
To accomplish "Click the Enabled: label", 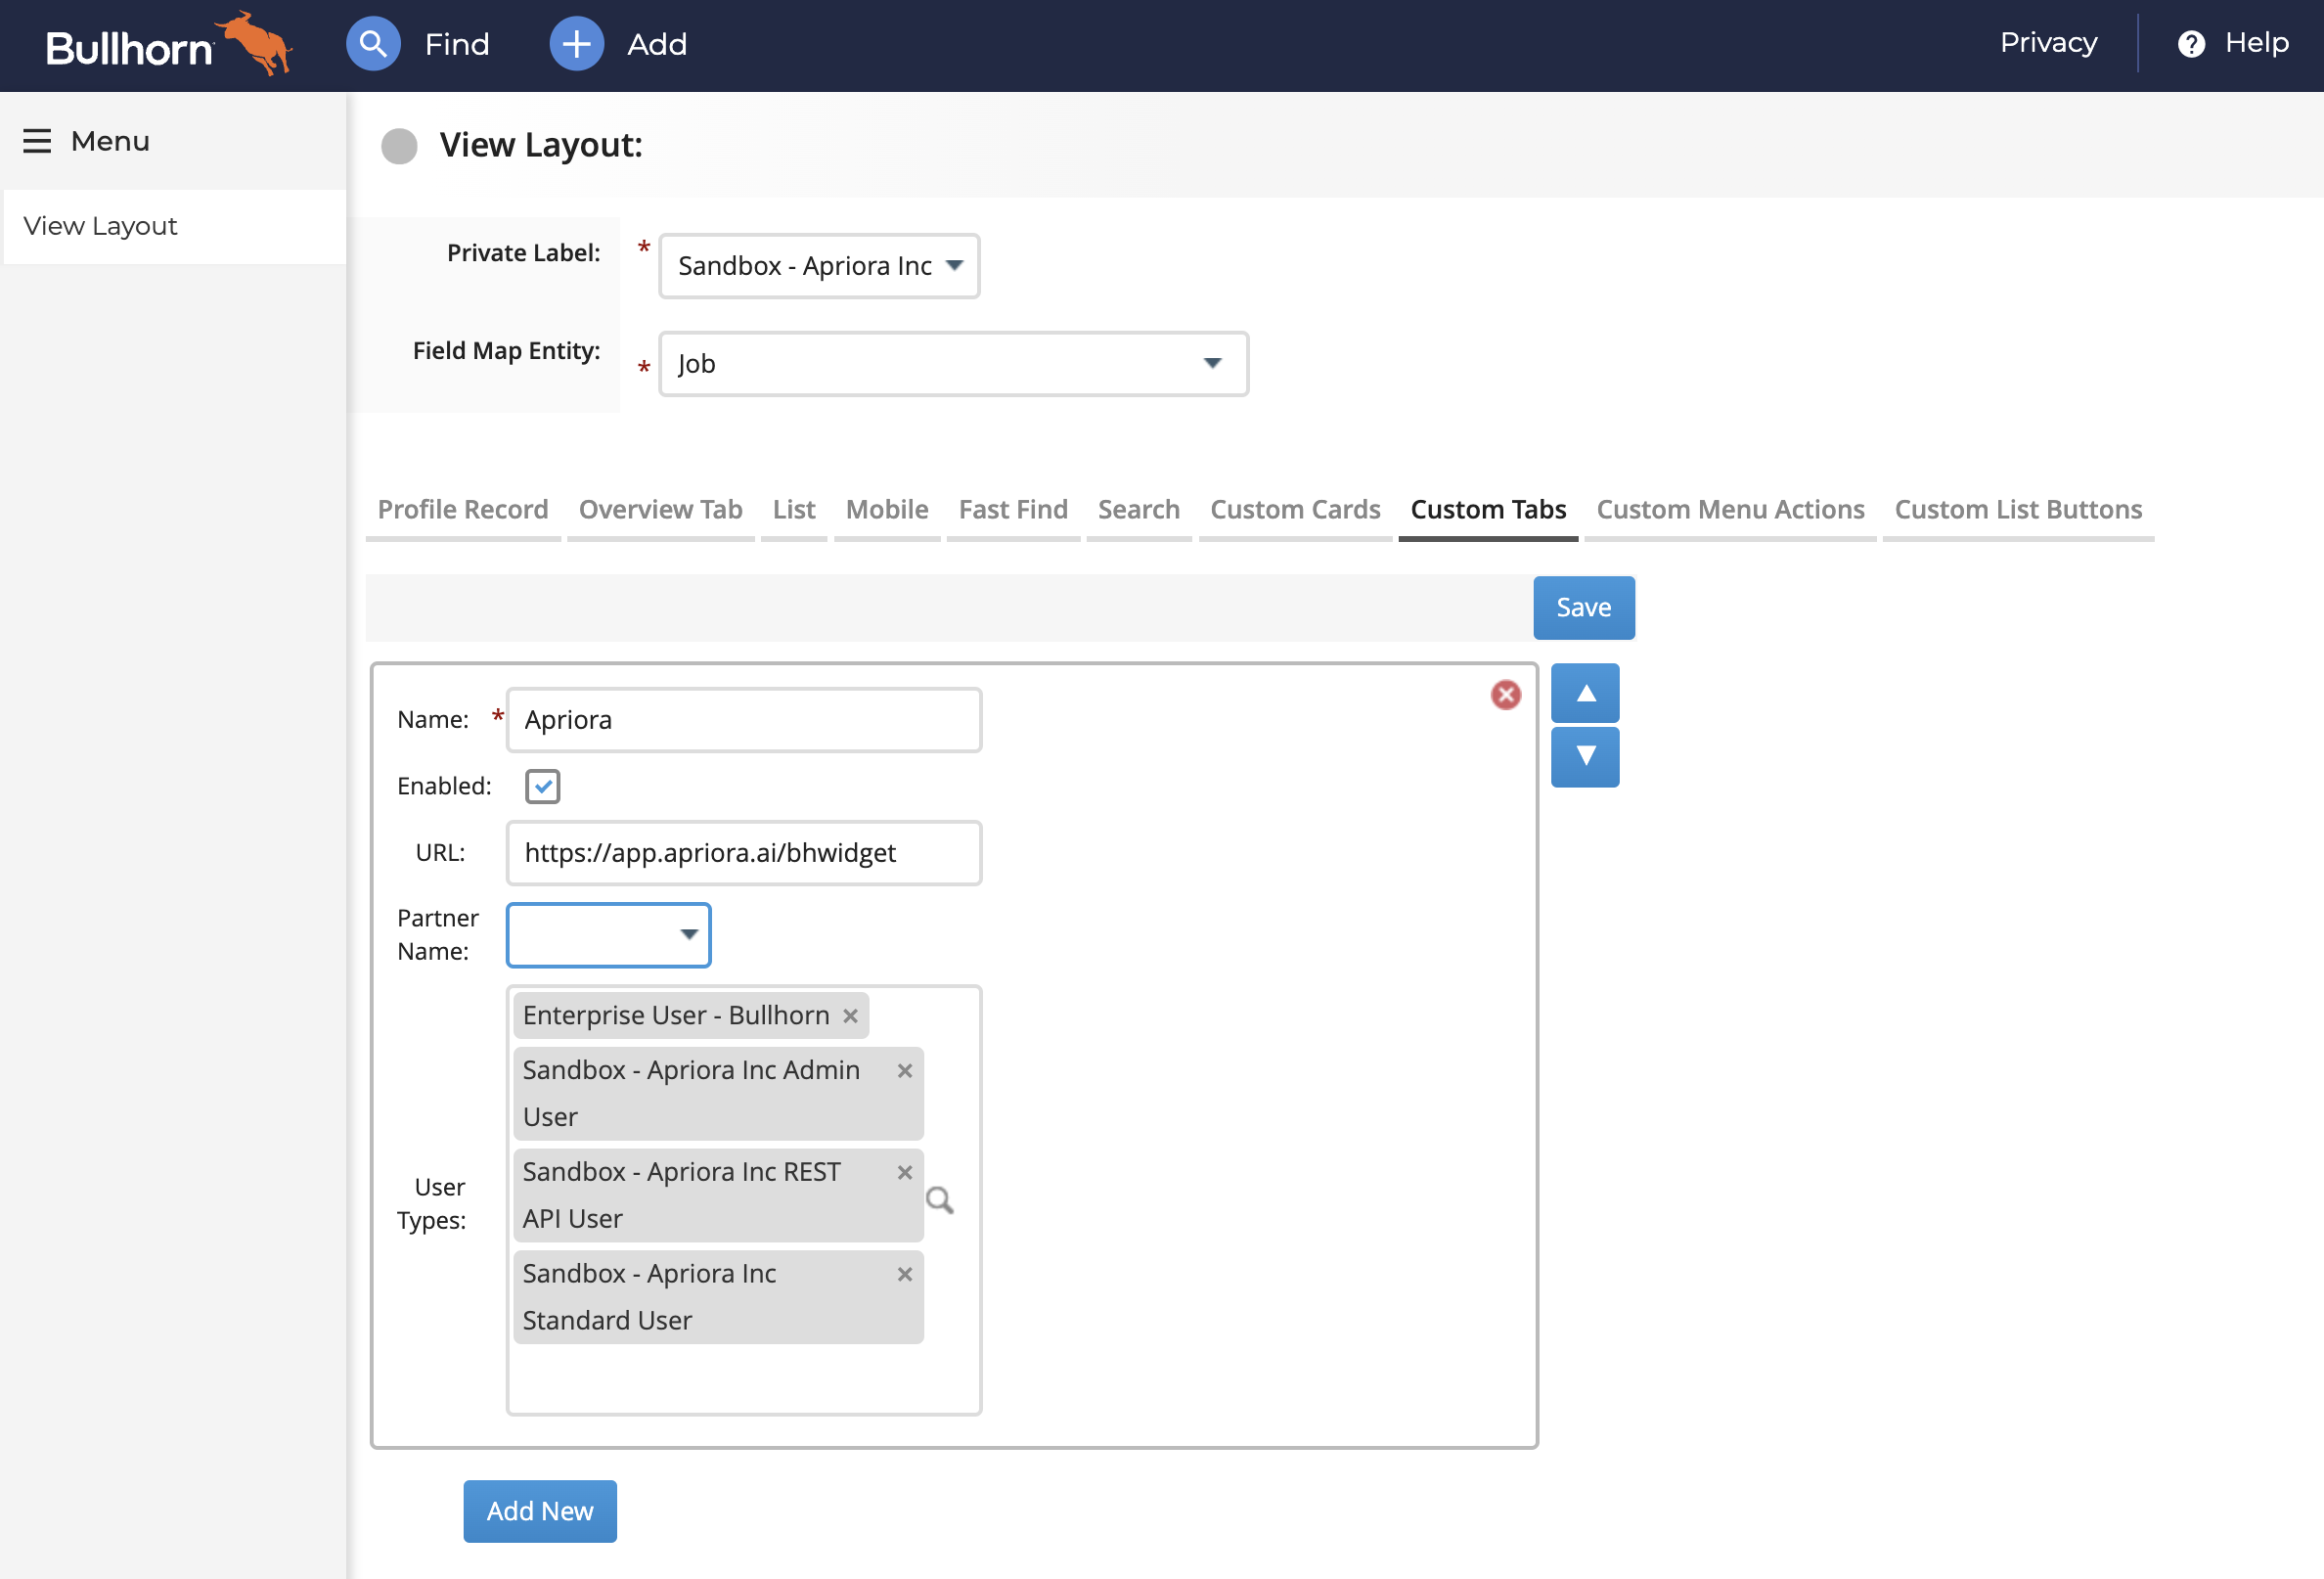I will click(x=444, y=787).
